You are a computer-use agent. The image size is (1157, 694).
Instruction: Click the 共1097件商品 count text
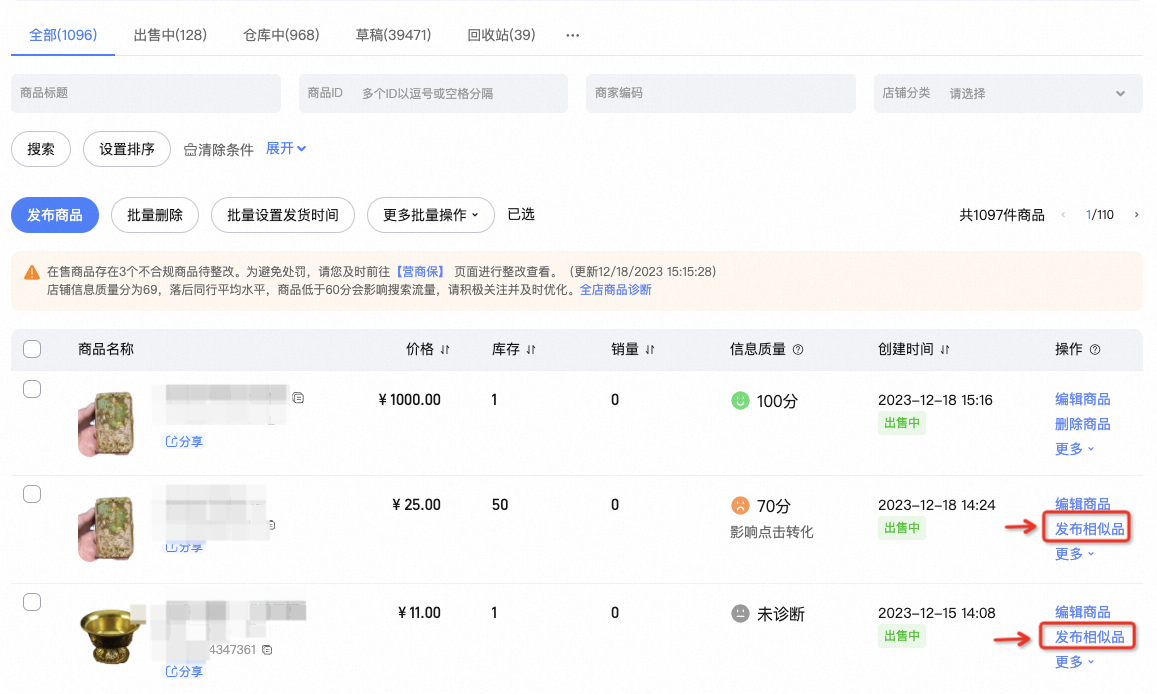pyautogui.click(x=1002, y=215)
